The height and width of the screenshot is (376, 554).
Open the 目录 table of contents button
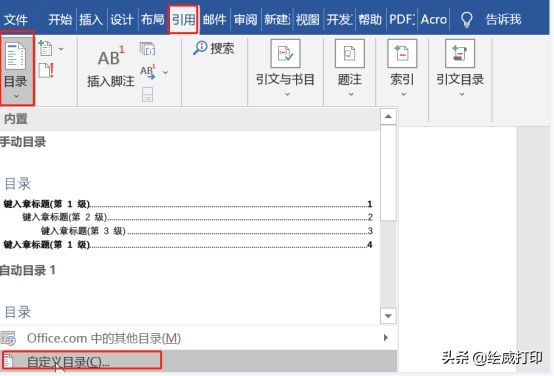[16, 69]
